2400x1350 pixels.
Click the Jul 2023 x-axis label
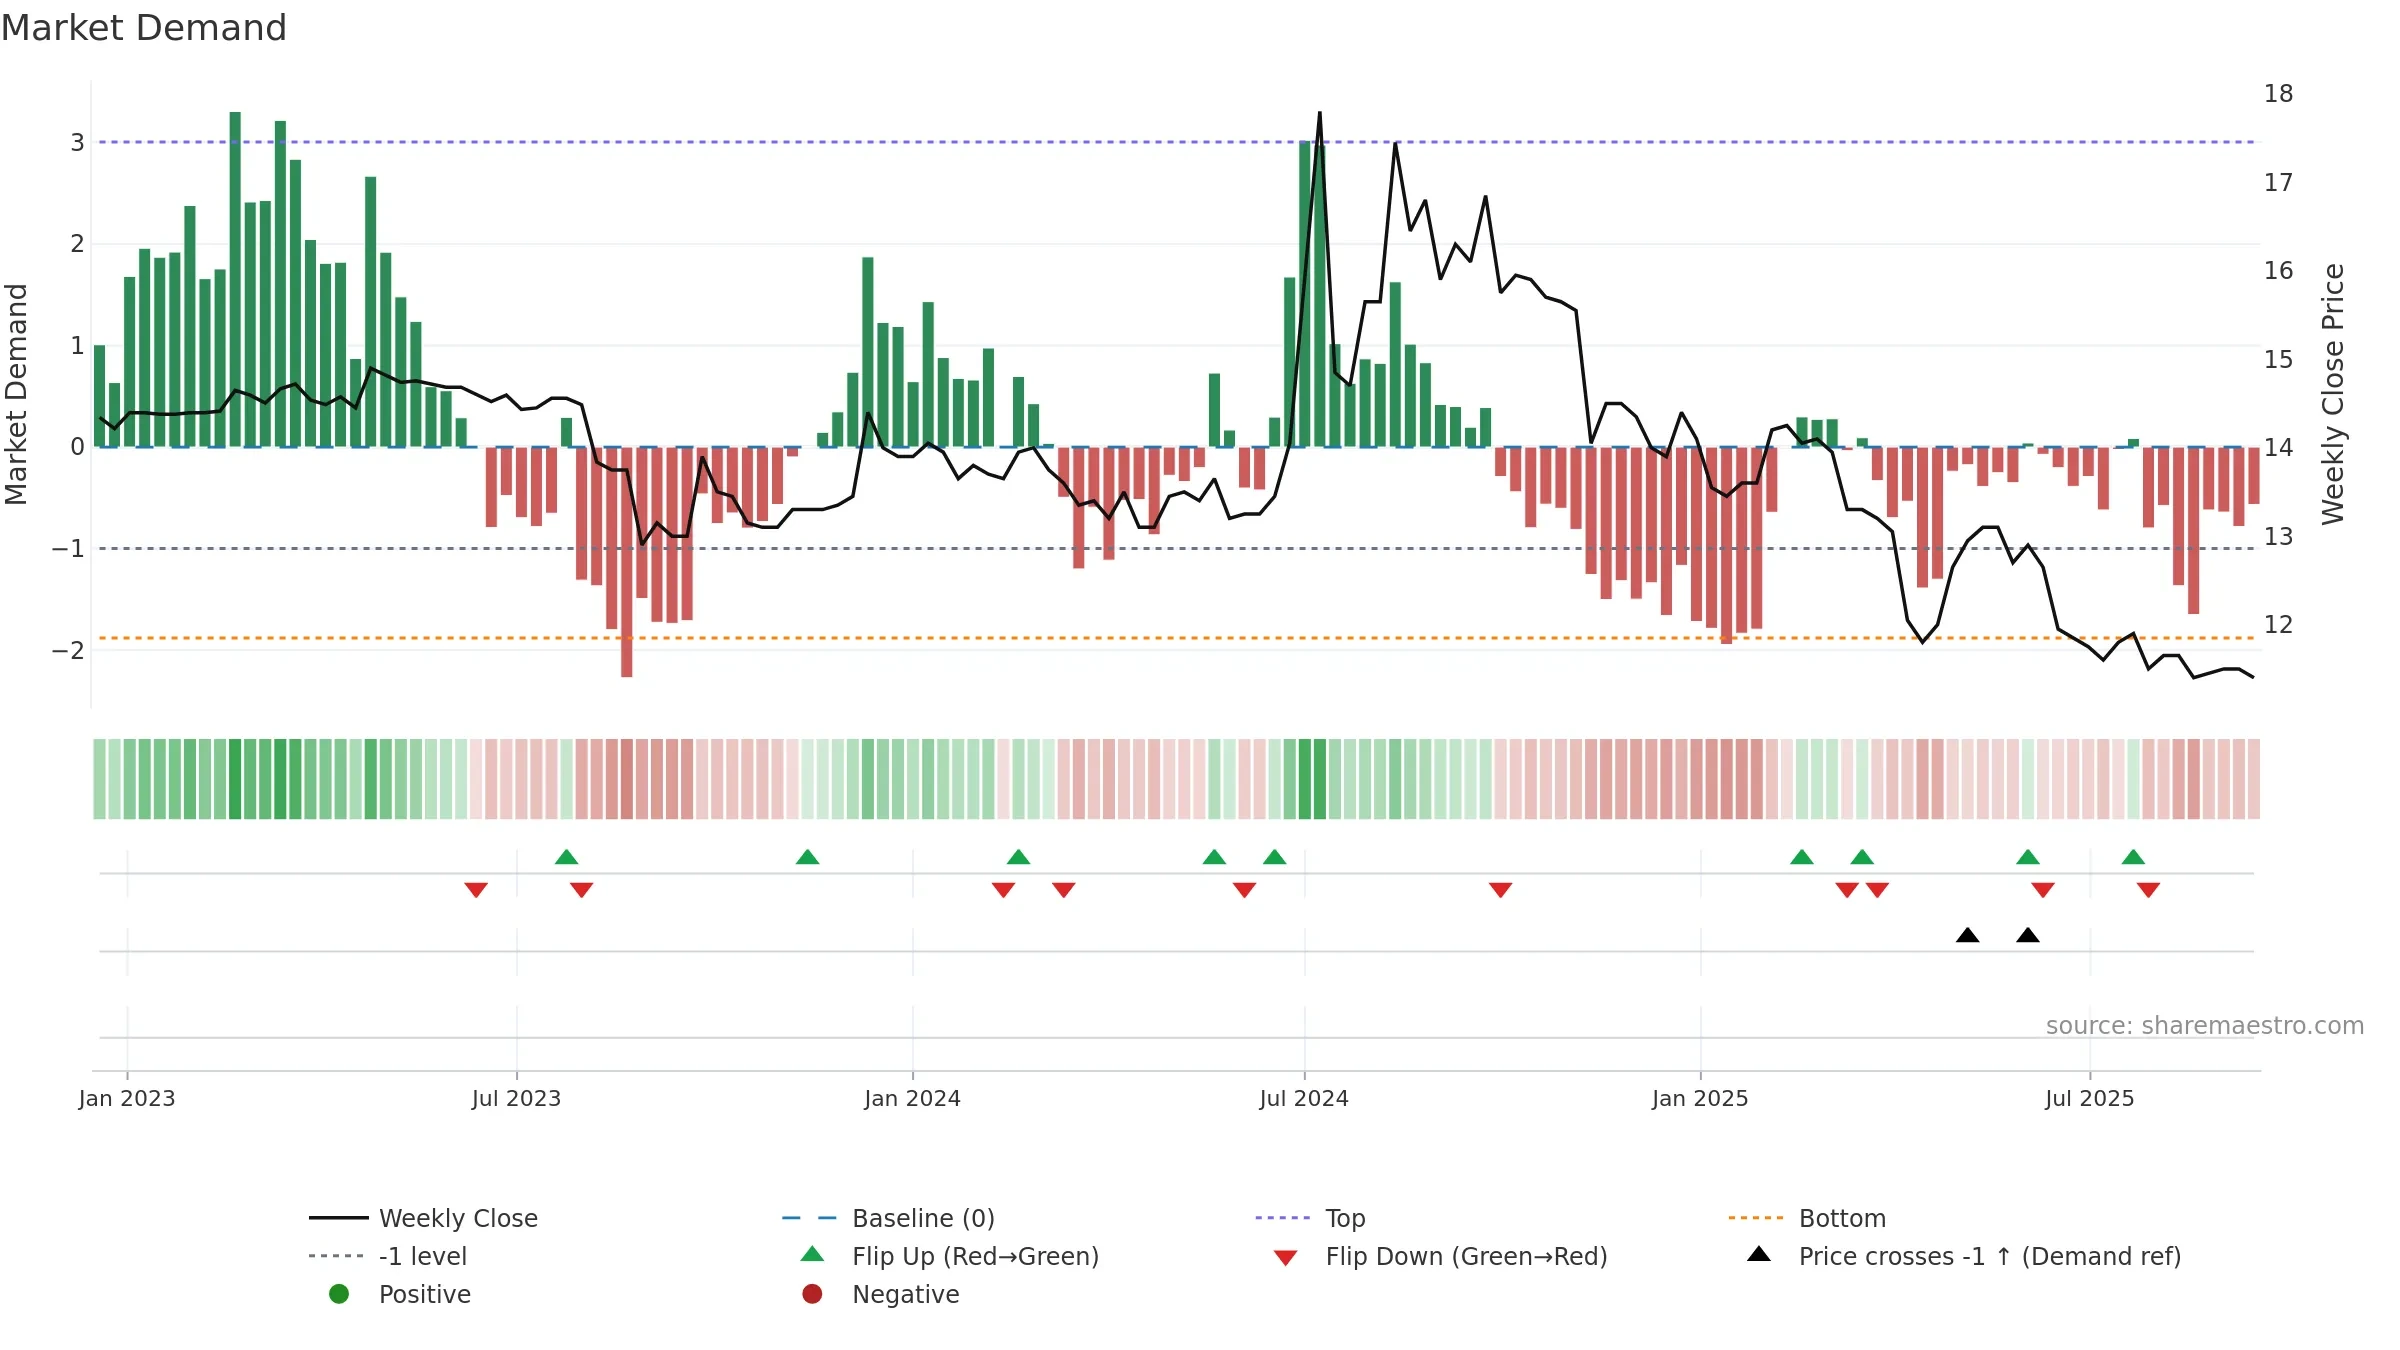click(x=516, y=1098)
